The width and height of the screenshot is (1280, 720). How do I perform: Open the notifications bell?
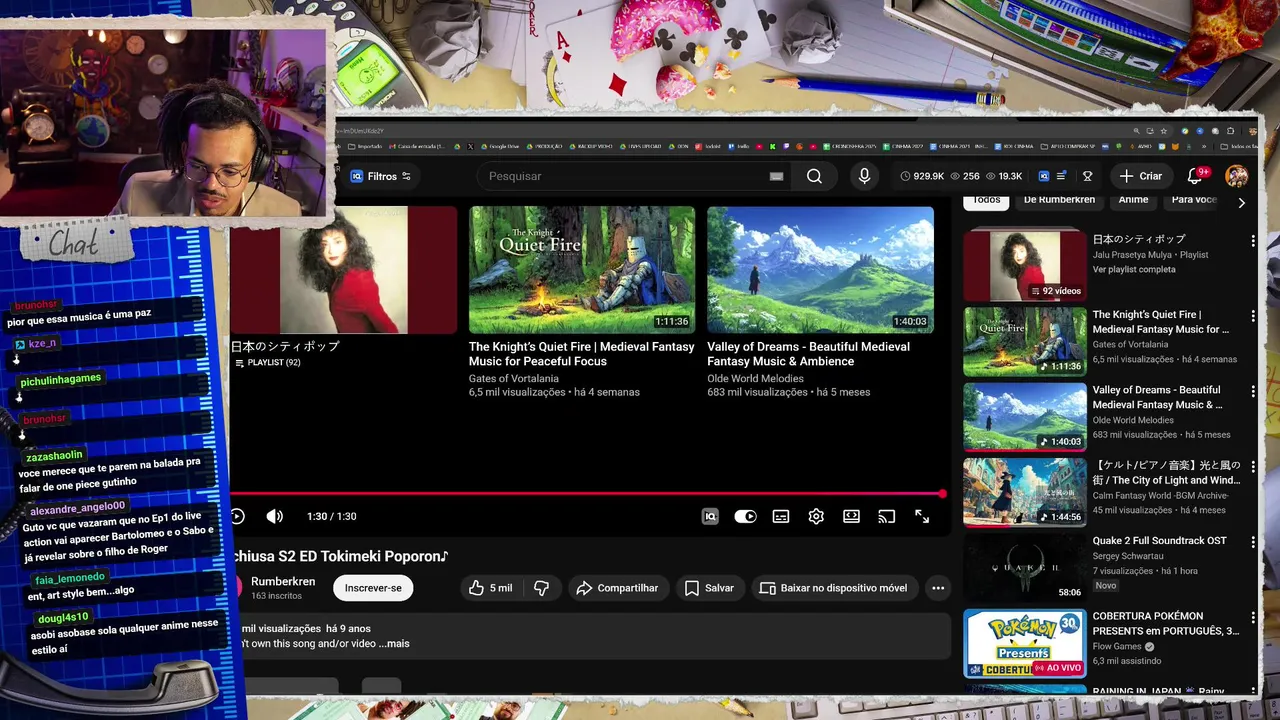(x=1195, y=176)
